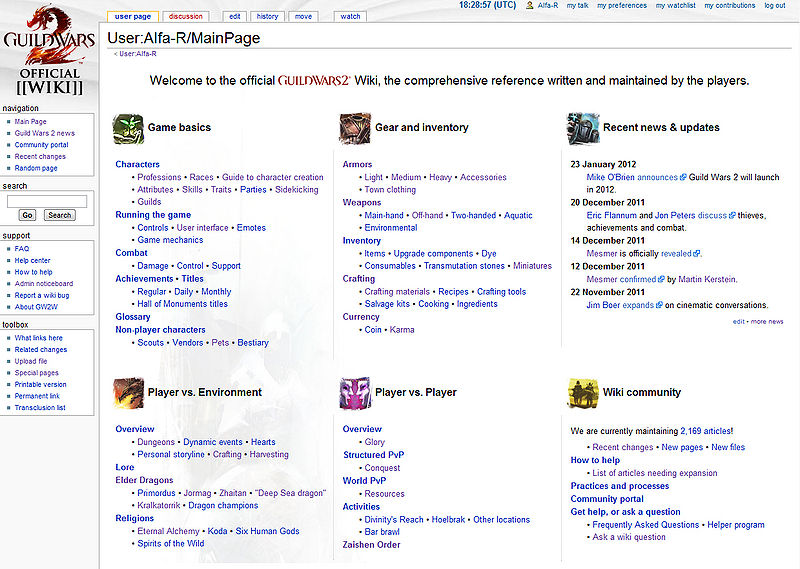The image size is (800, 569).
Task: Click Report a wiki bug link
Action: coord(42,295)
